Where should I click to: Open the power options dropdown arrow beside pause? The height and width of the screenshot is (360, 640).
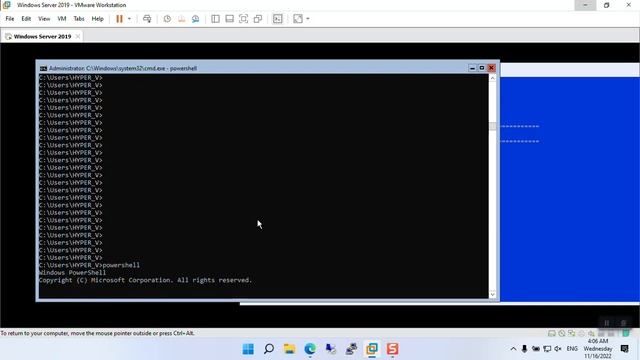click(x=129, y=19)
